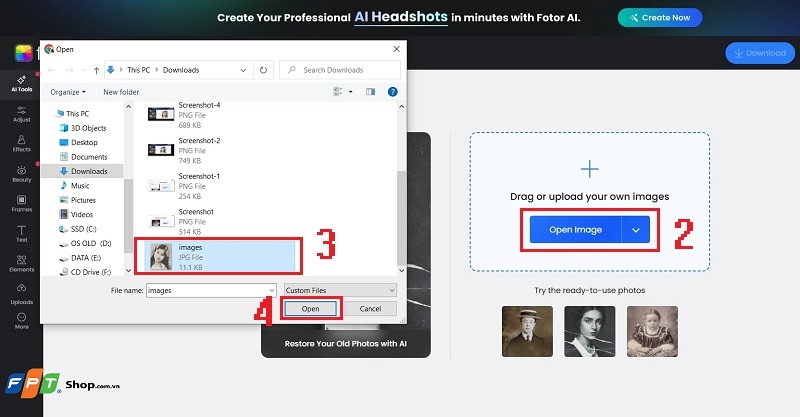Select the Adjust tool in Fotor sidebar
Screen dimensions: 800x417
point(21,114)
